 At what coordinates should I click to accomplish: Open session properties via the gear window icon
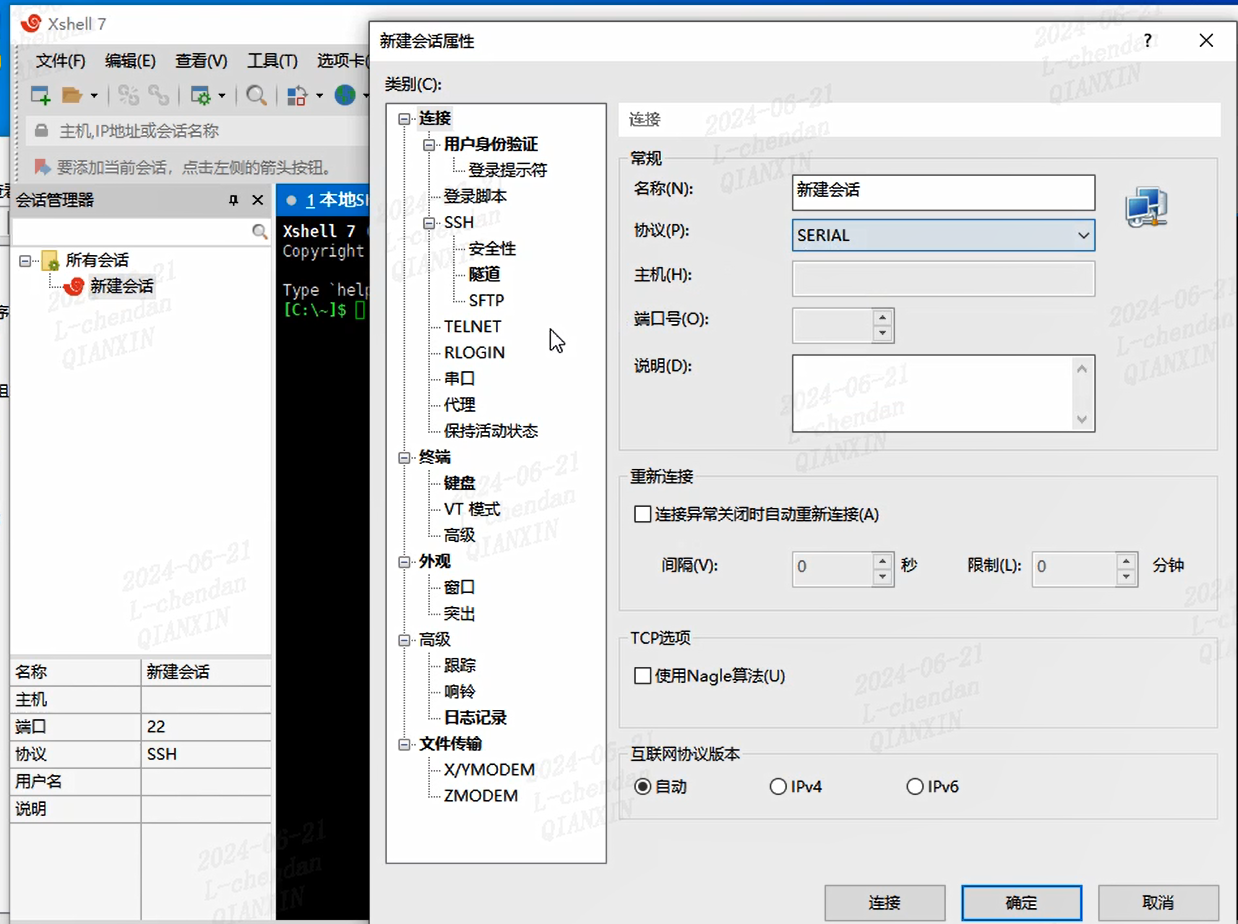pos(200,95)
